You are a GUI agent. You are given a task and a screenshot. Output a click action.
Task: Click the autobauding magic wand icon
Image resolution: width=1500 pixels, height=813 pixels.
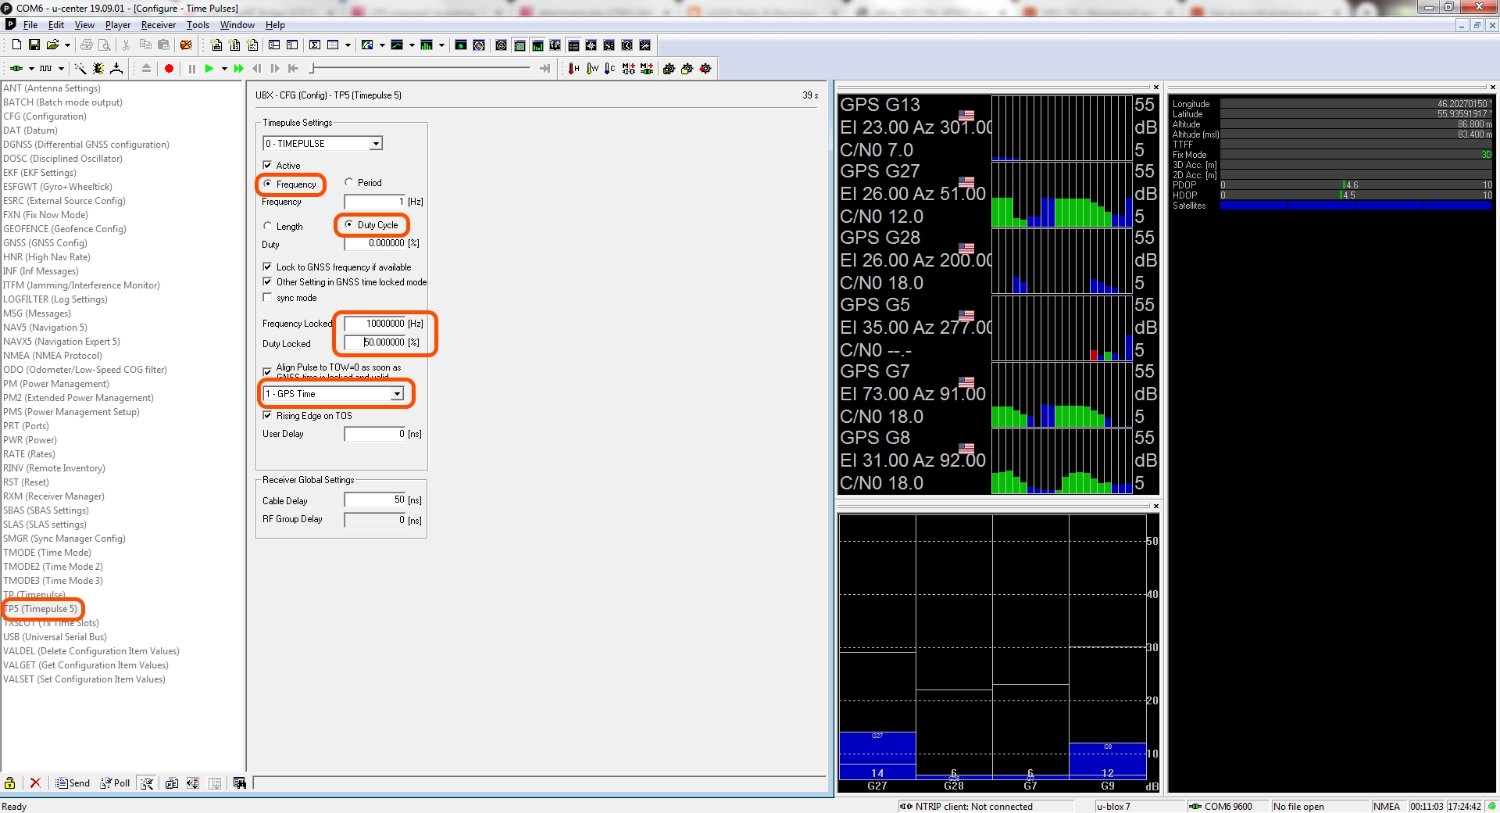(80, 69)
